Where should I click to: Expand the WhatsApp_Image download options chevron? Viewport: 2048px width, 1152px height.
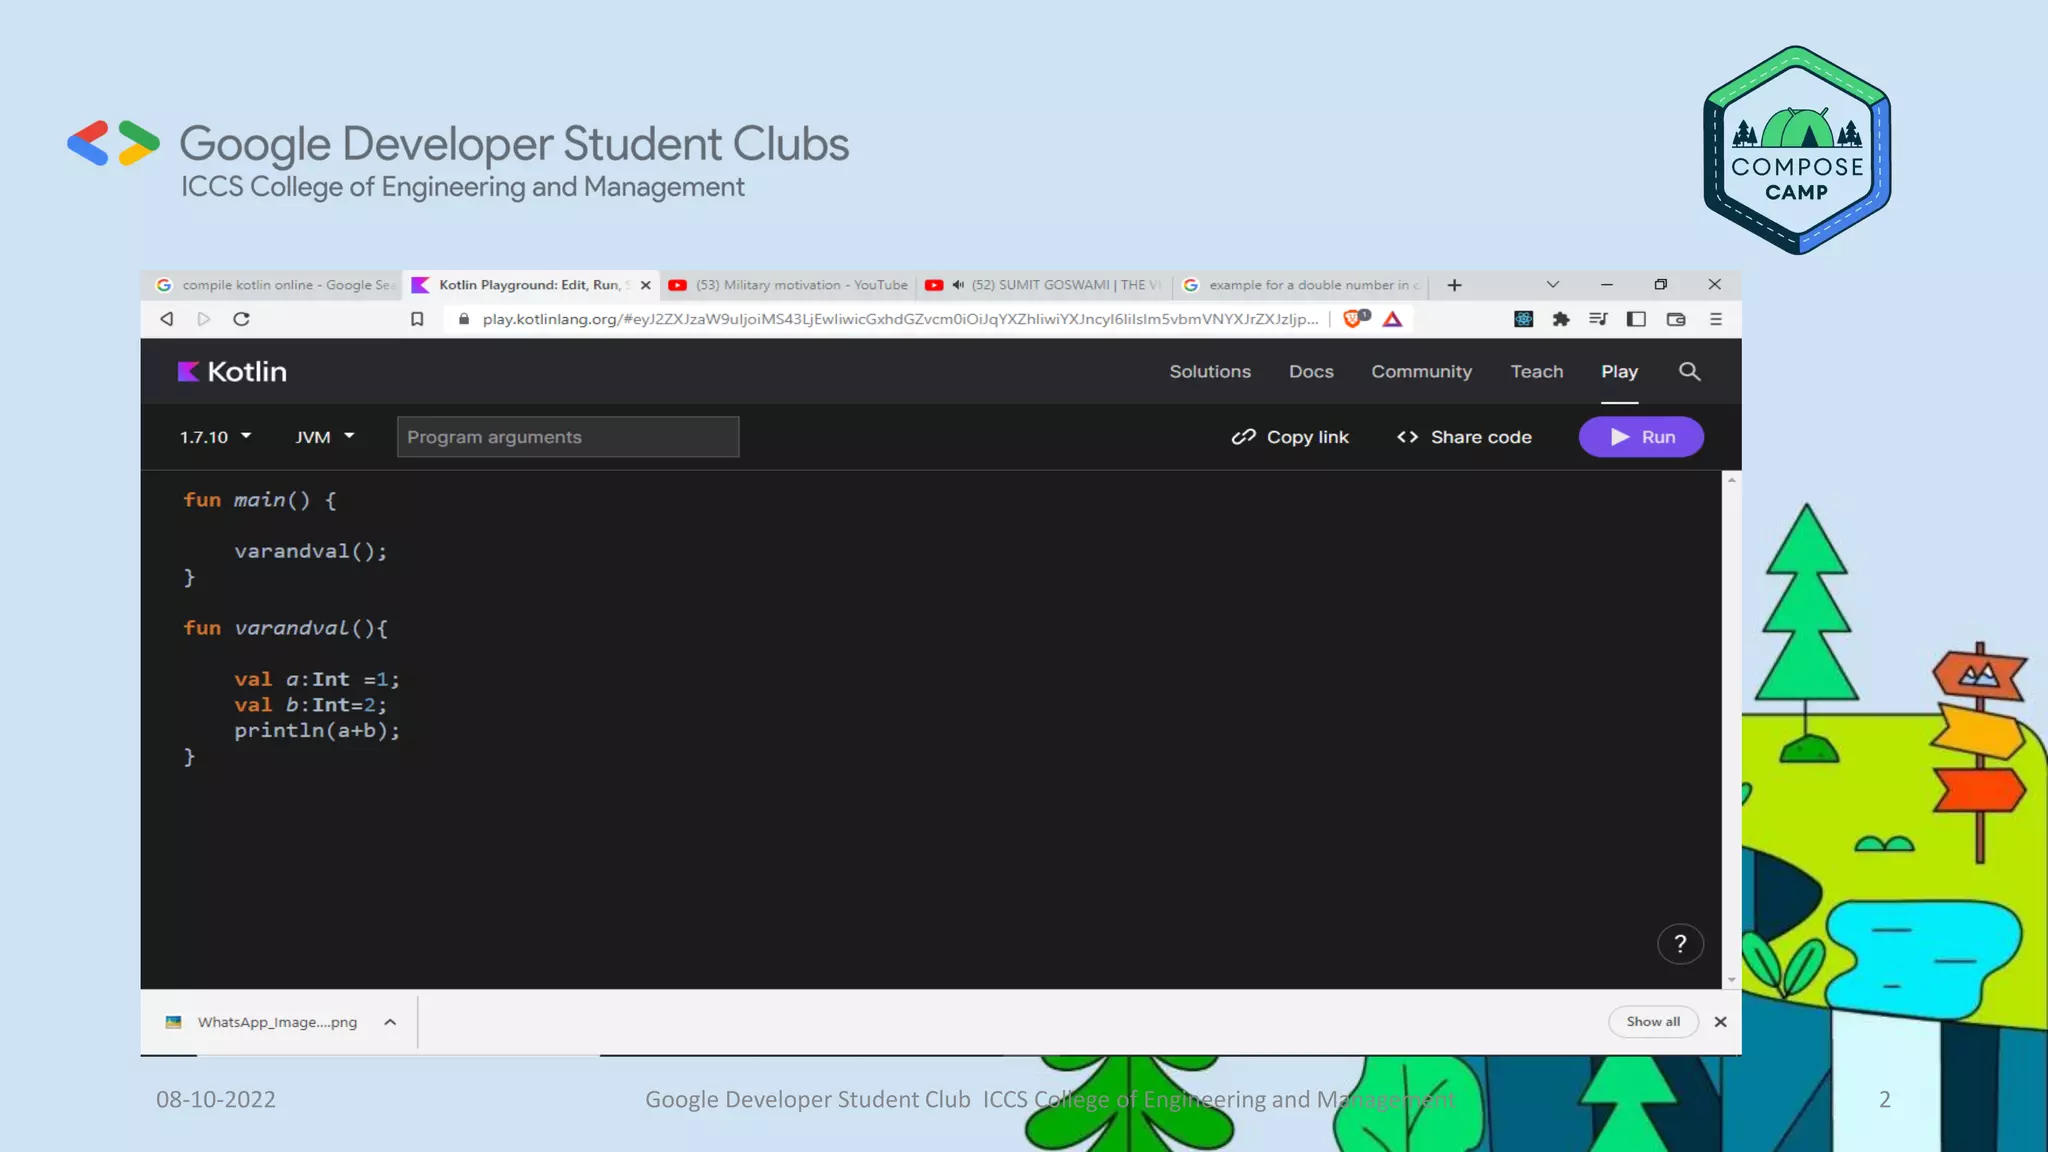(390, 1022)
